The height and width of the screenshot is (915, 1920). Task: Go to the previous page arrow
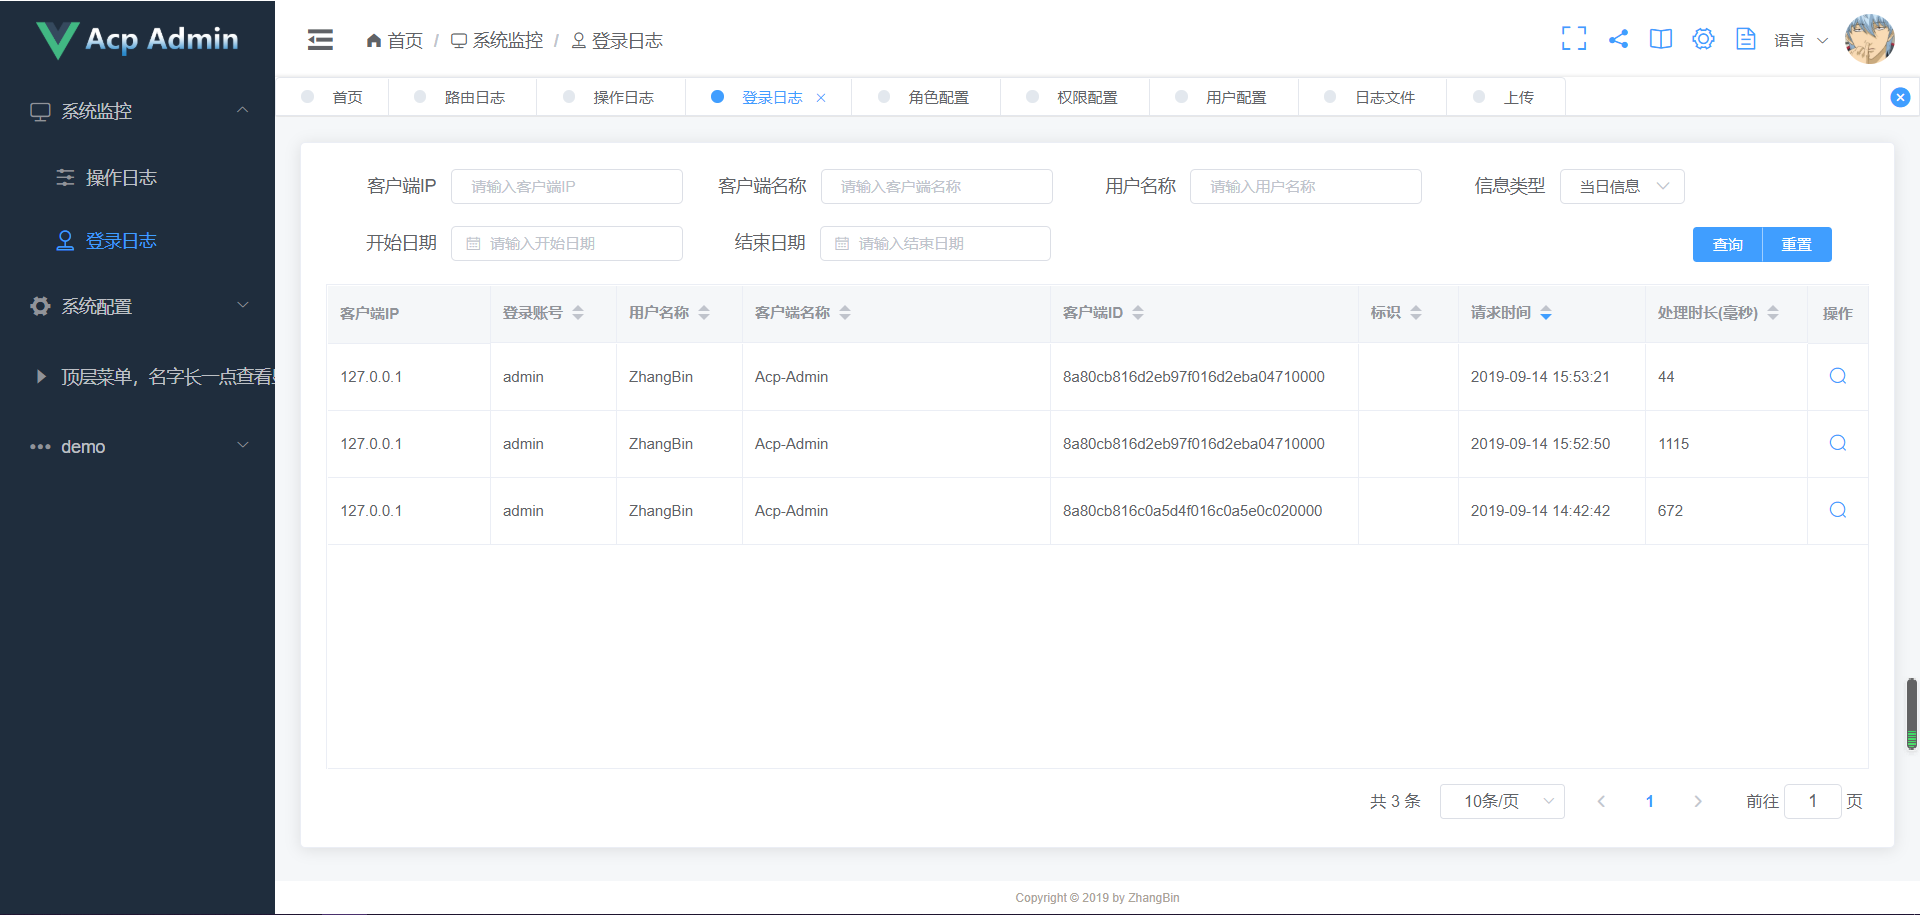1601,801
